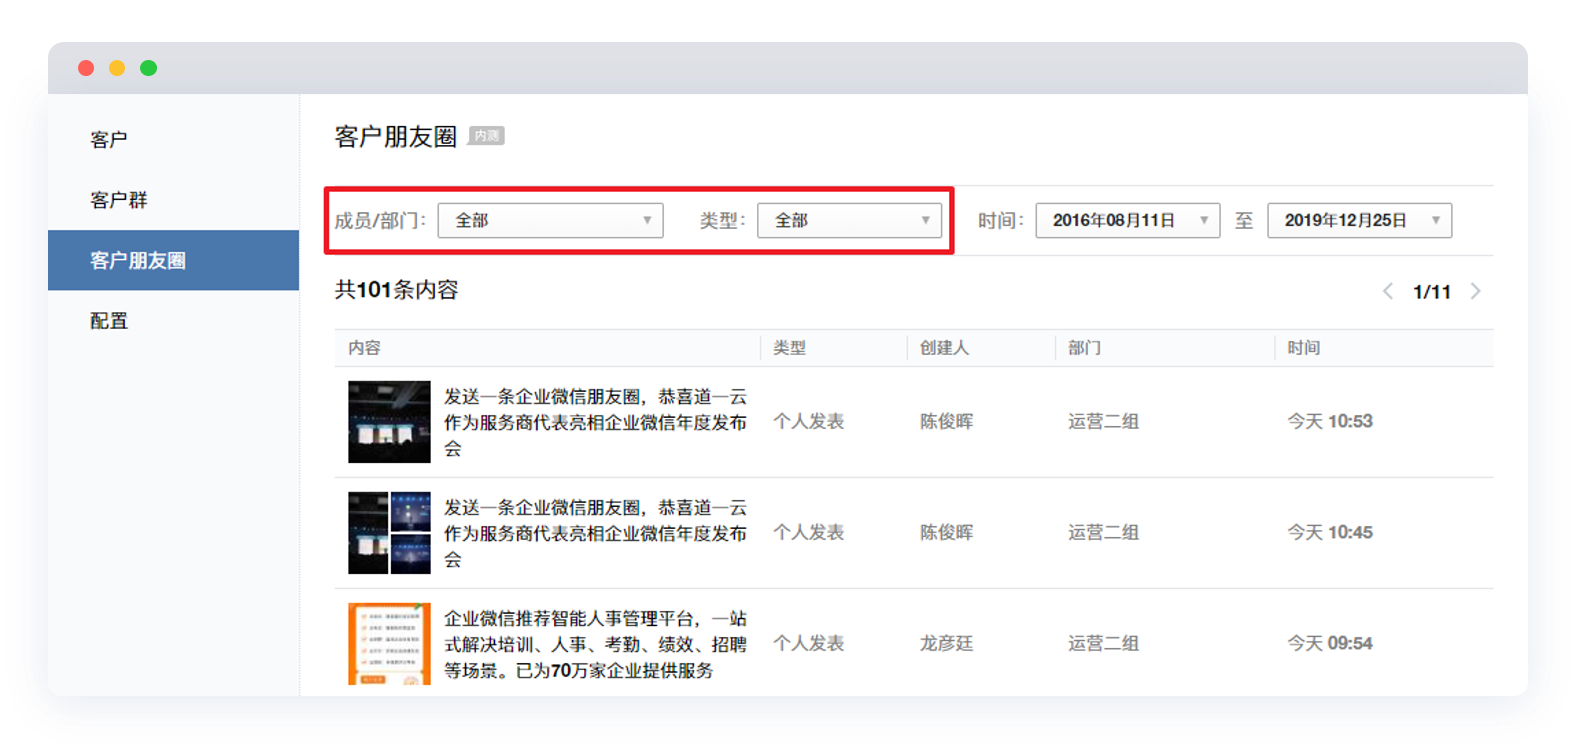Open the end date 2019年12月25日 picker
Viewport: 1576px width, 751px height.
1359,220
